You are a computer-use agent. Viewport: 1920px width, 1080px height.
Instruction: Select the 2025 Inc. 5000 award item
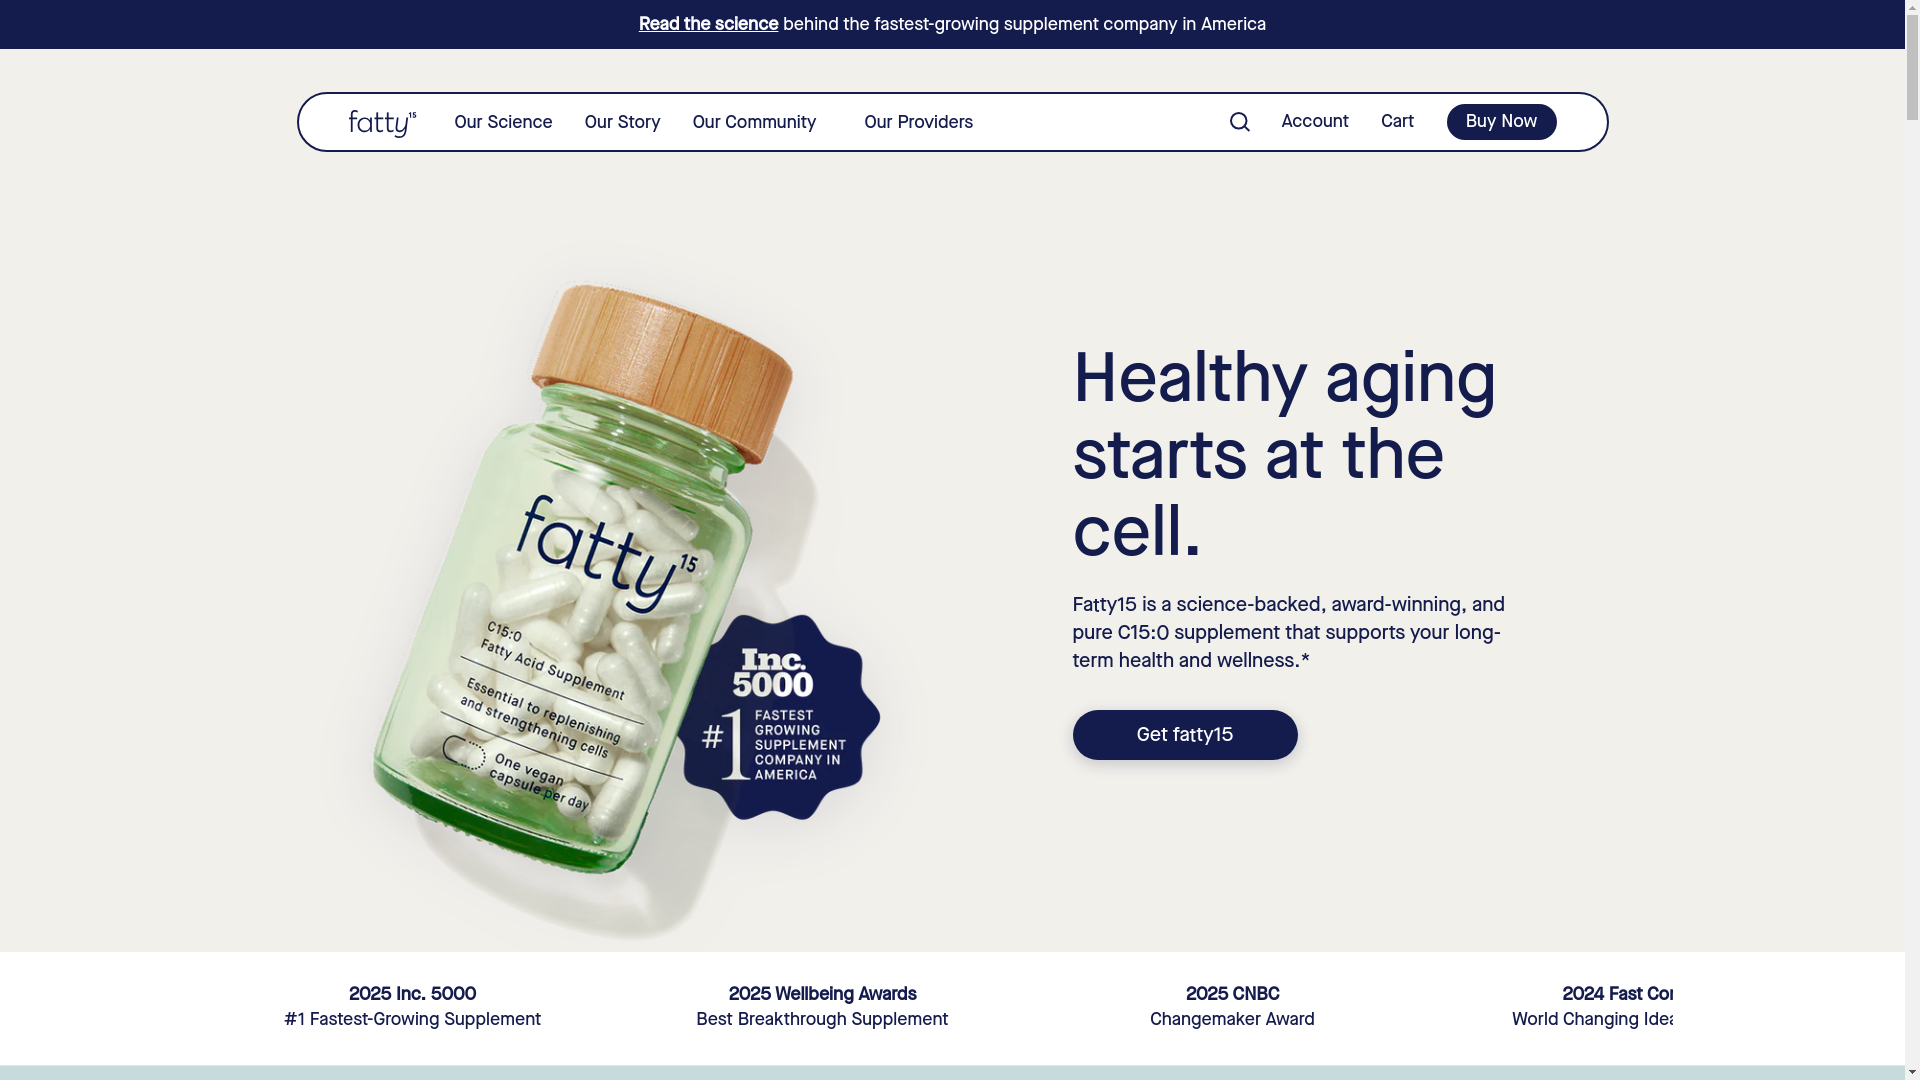[x=412, y=1007]
